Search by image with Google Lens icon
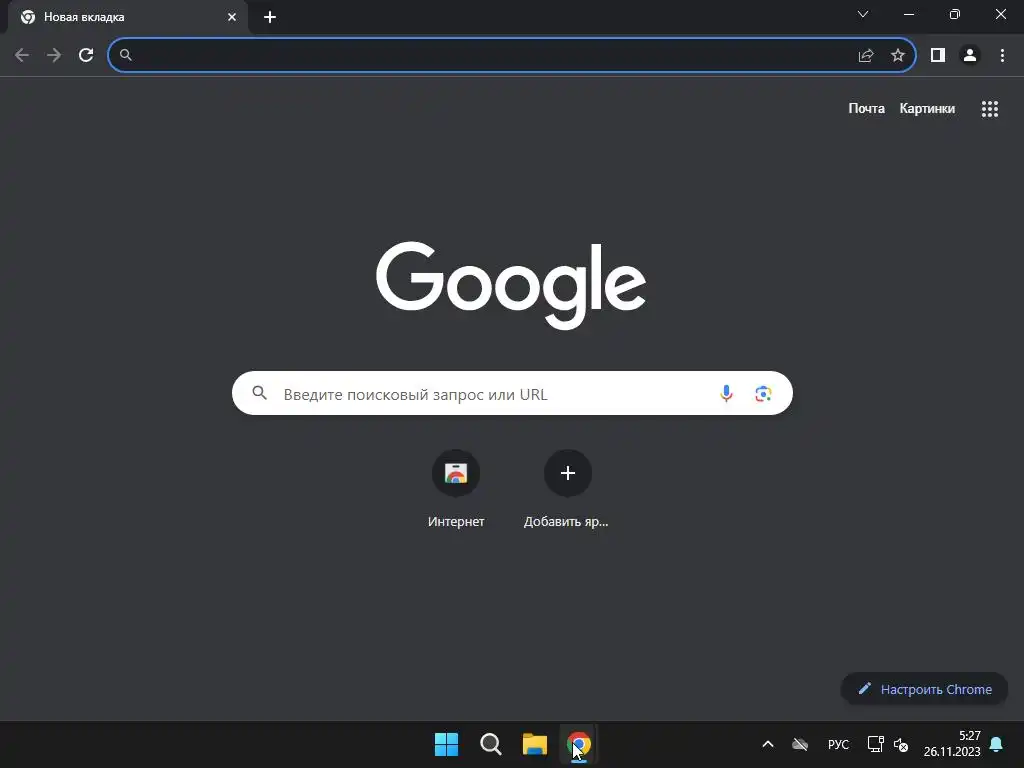 763,394
